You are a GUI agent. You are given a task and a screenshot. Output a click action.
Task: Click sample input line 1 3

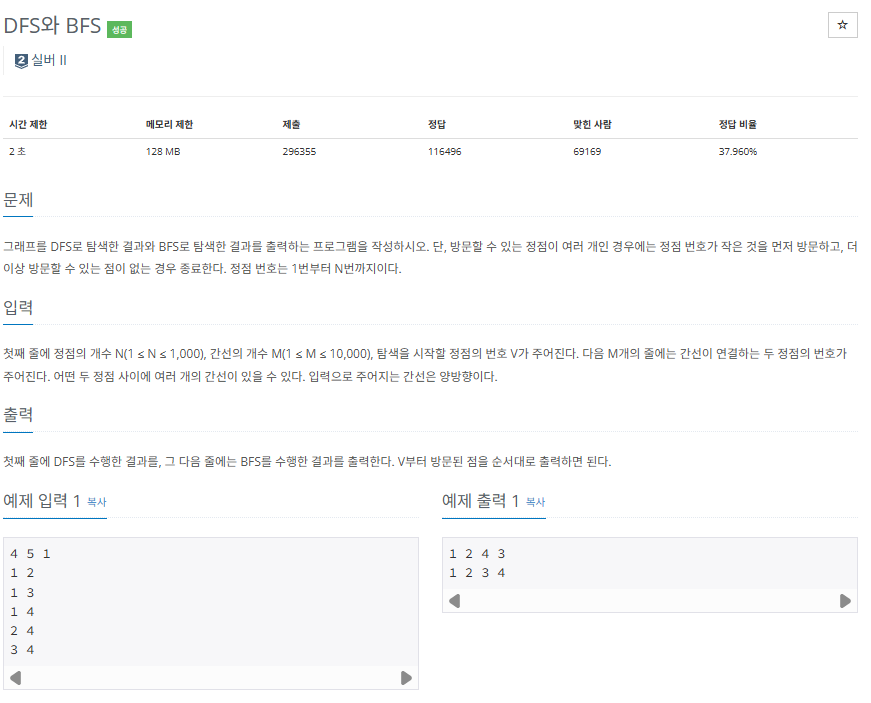[22, 593]
